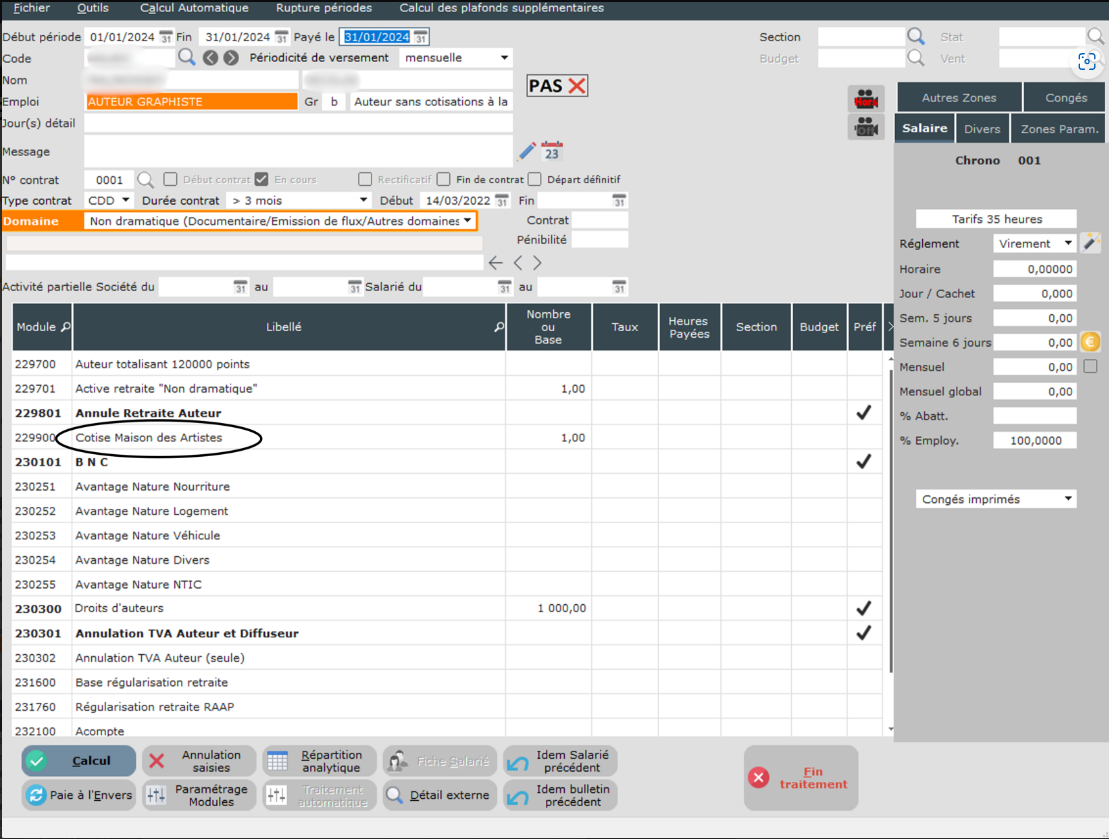Click the magnifier icon next to Code field
Image resolution: width=1109 pixels, height=839 pixels.
tap(186, 58)
